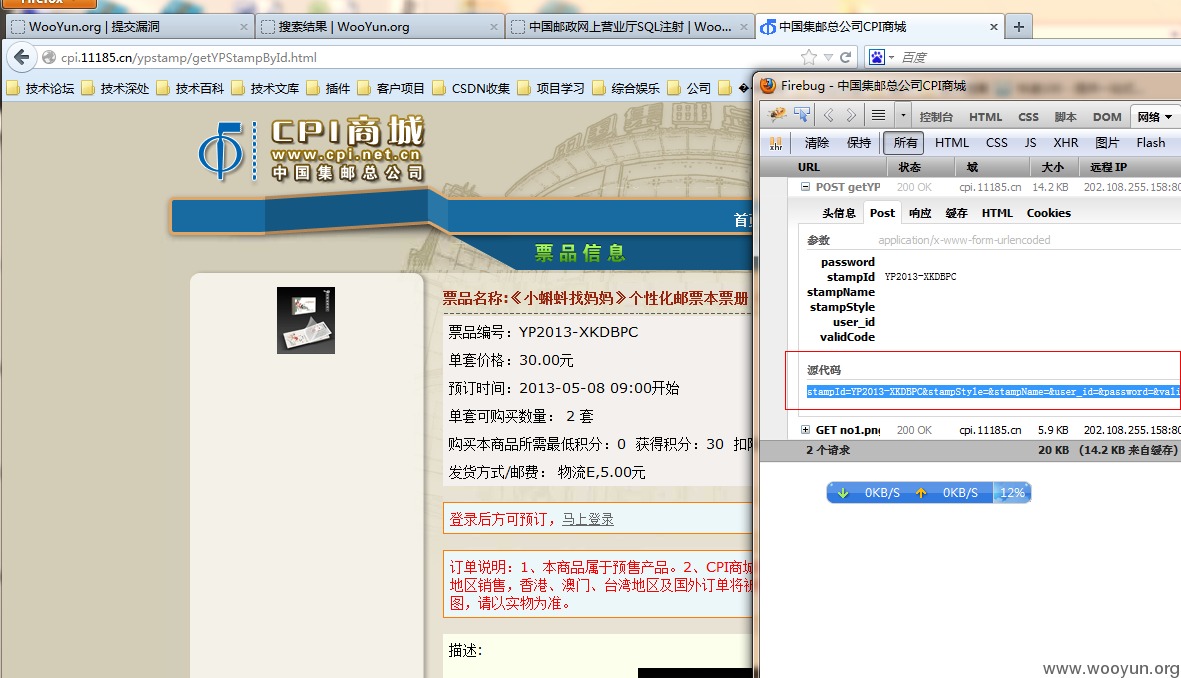Click the stamp product thumbnail image

coord(306,320)
